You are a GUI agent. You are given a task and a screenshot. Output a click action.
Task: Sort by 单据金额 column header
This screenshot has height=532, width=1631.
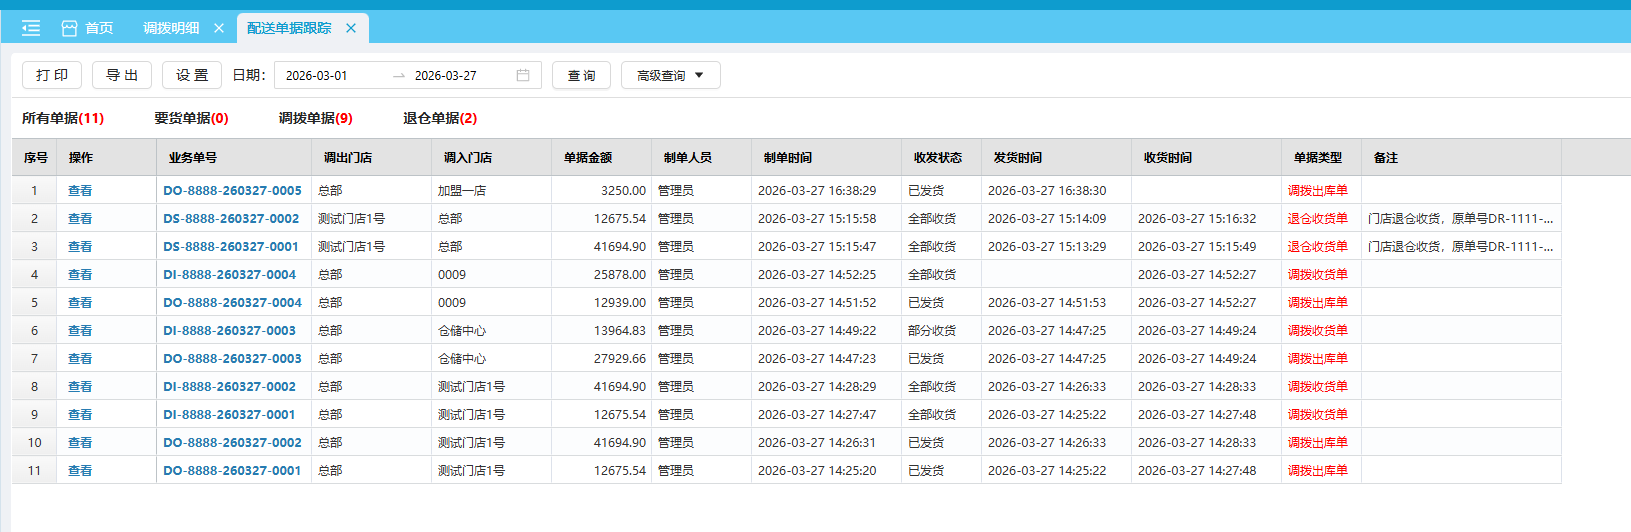click(x=588, y=157)
